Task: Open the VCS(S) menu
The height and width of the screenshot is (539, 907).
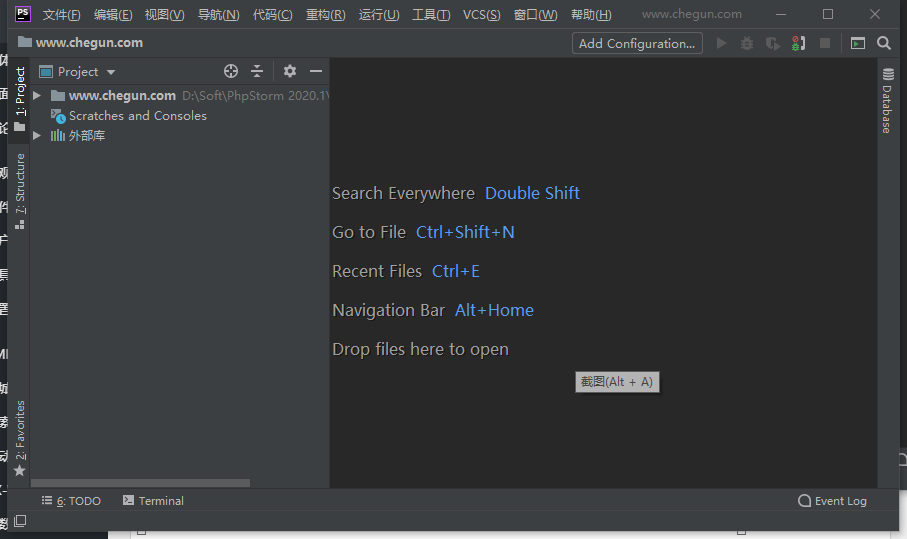Action: (x=481, y=14)
